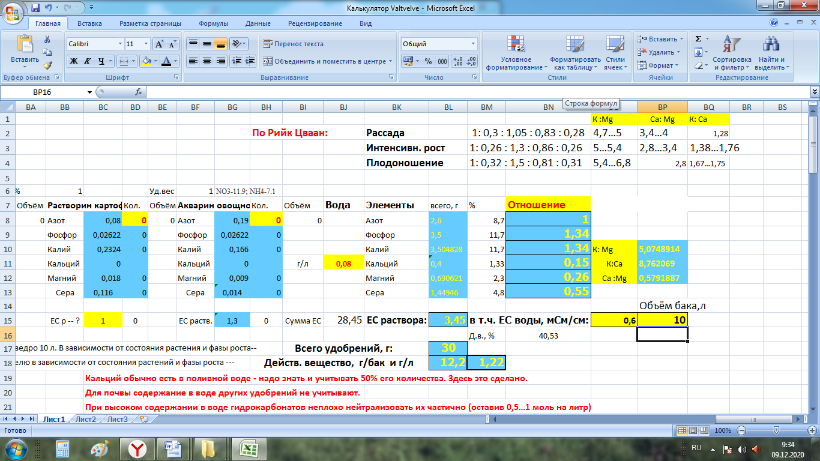Cut selection with the scissors icon
Image resolution: width=820 pixels, height=461 pixels.
tap(47, 40)
